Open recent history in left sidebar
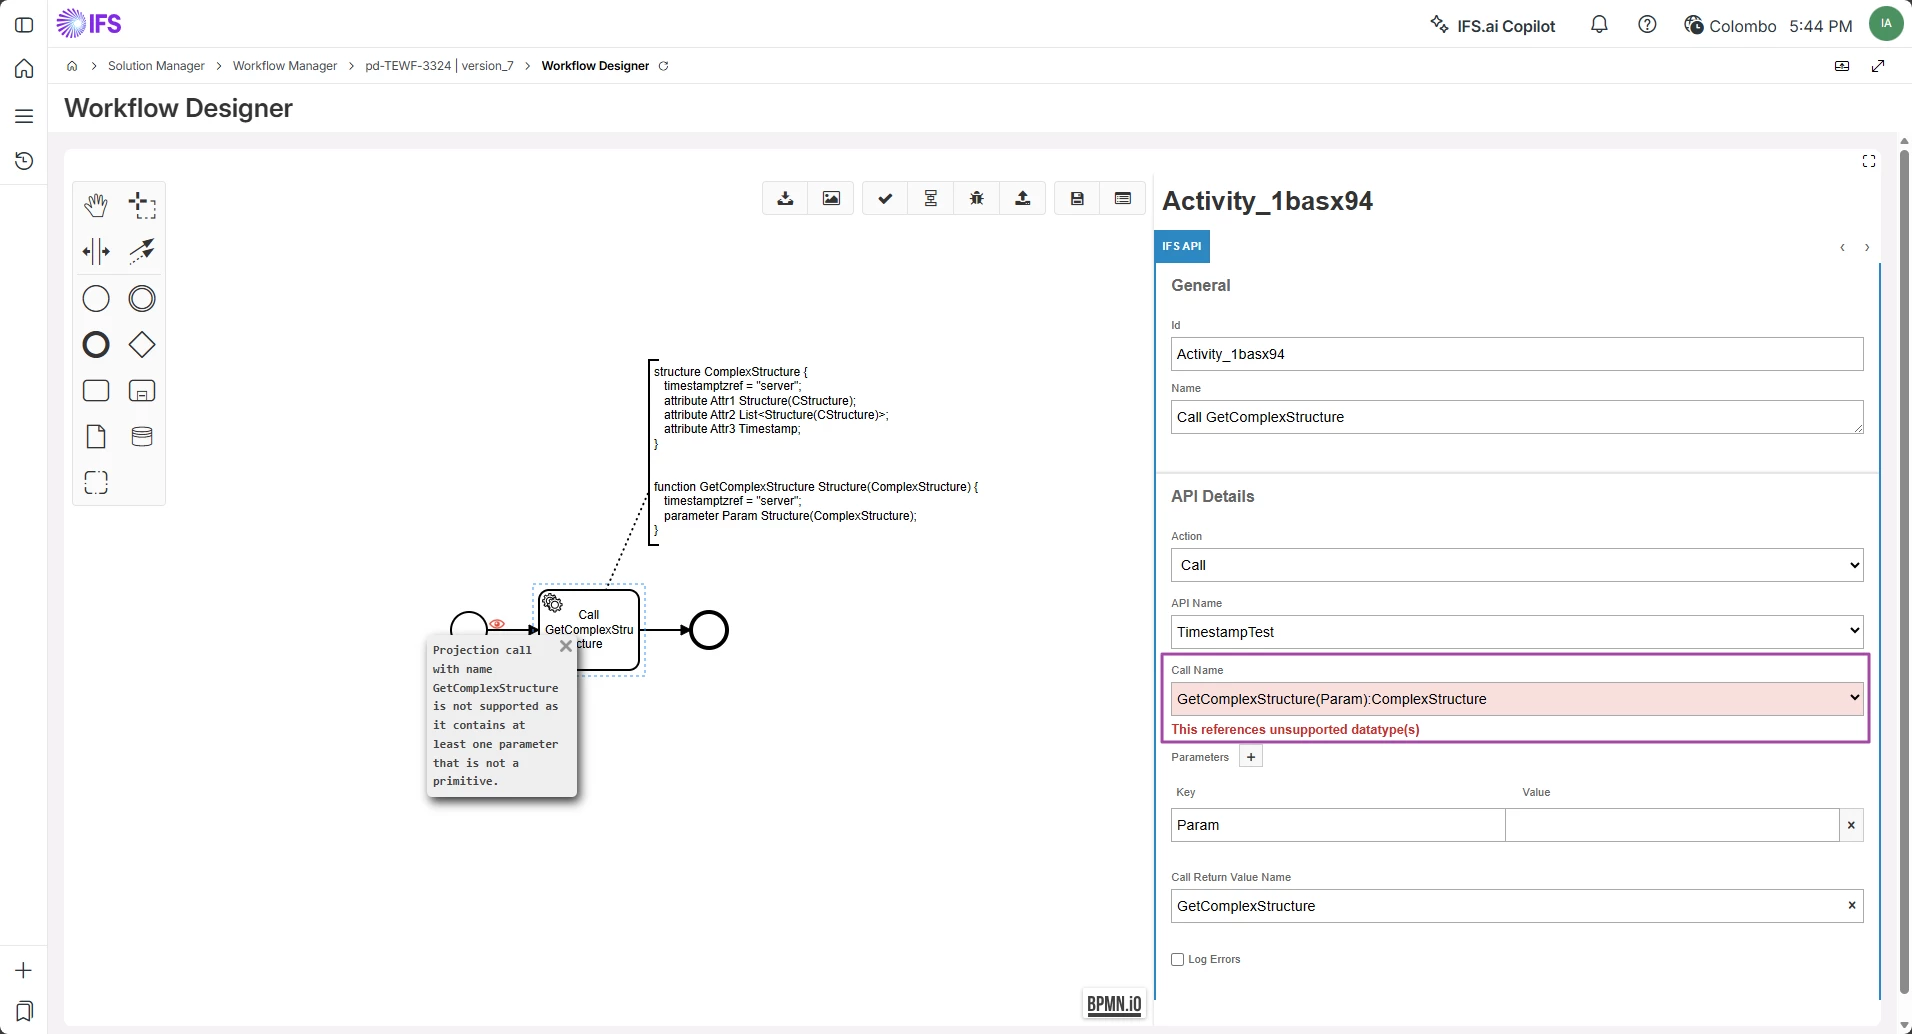Image resolution: width=1912 pixels, height=1034 pixels. 24,161
